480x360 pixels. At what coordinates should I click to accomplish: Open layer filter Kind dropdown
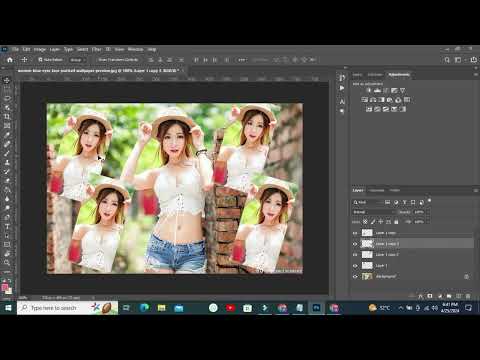[367, 202]
